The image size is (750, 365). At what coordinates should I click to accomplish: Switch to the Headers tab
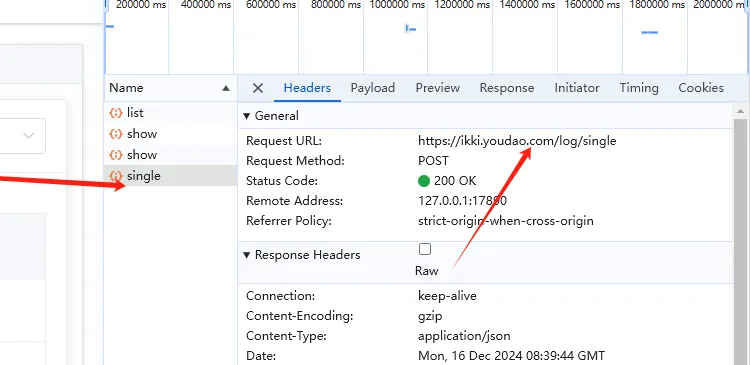pos(307,88)
